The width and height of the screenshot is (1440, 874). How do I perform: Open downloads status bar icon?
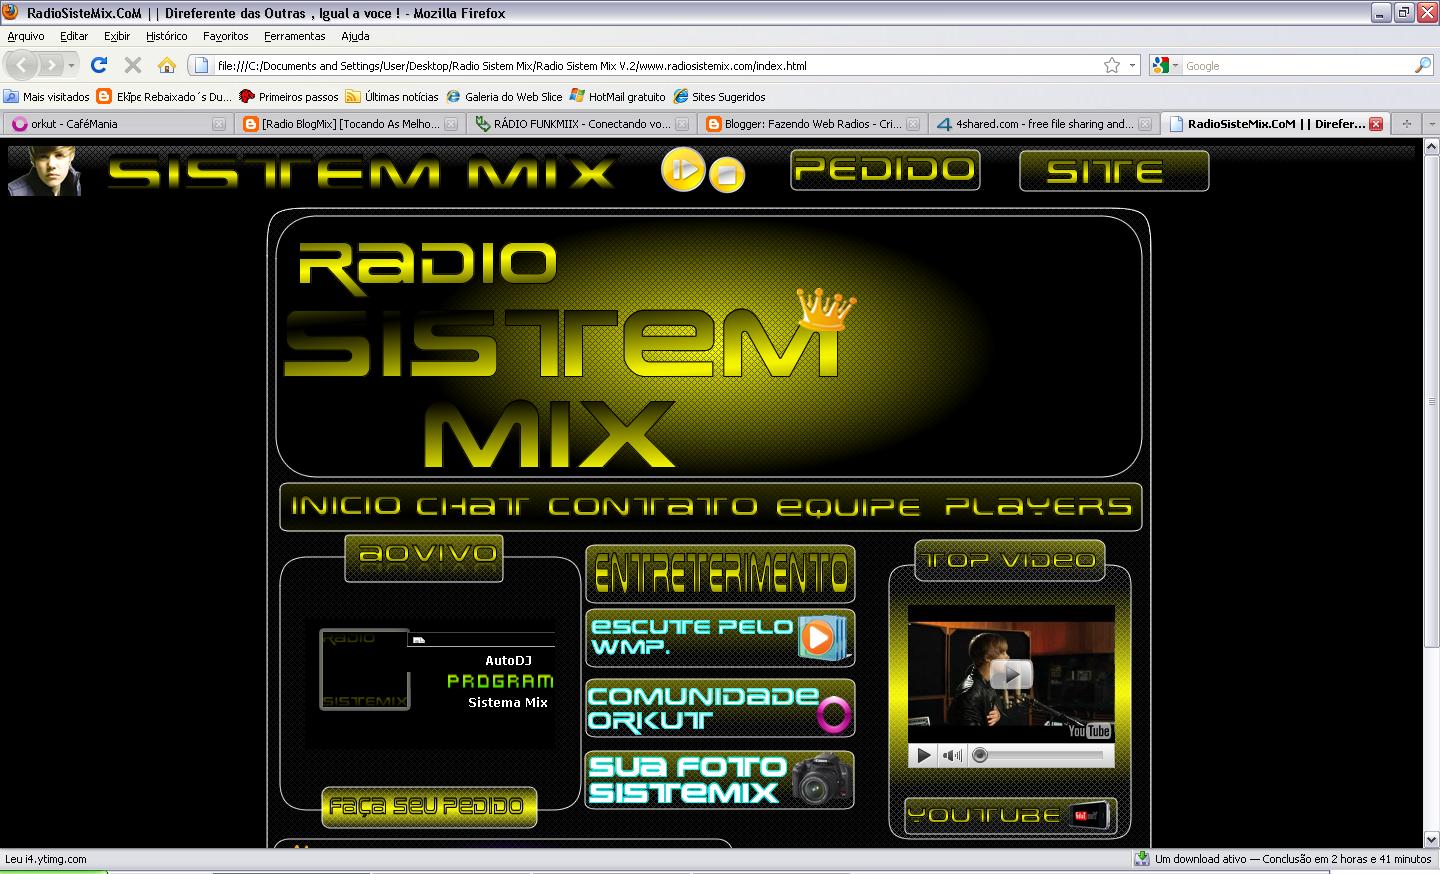point(1142,859)
